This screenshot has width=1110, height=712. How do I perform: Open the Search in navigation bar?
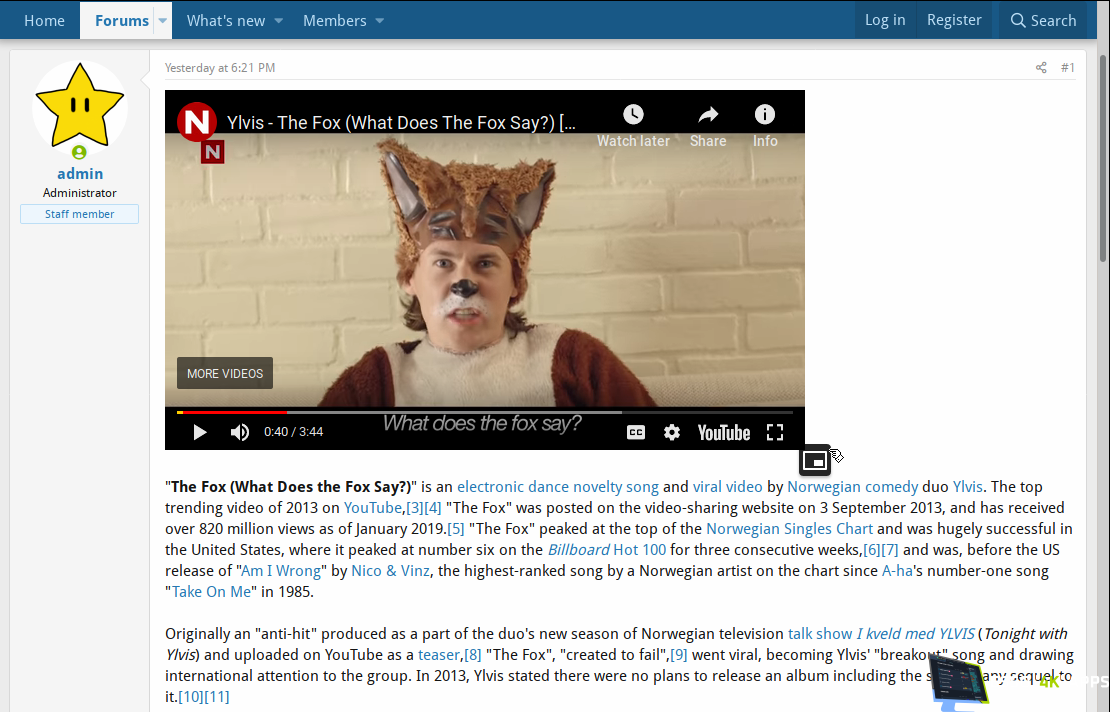[x=1043, y=20]
